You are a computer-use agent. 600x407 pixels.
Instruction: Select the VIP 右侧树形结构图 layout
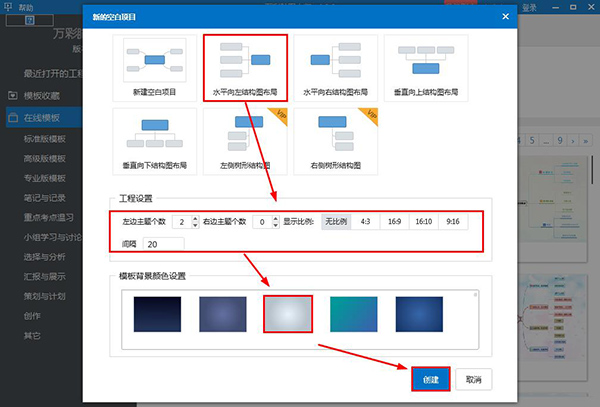point(336,142)
